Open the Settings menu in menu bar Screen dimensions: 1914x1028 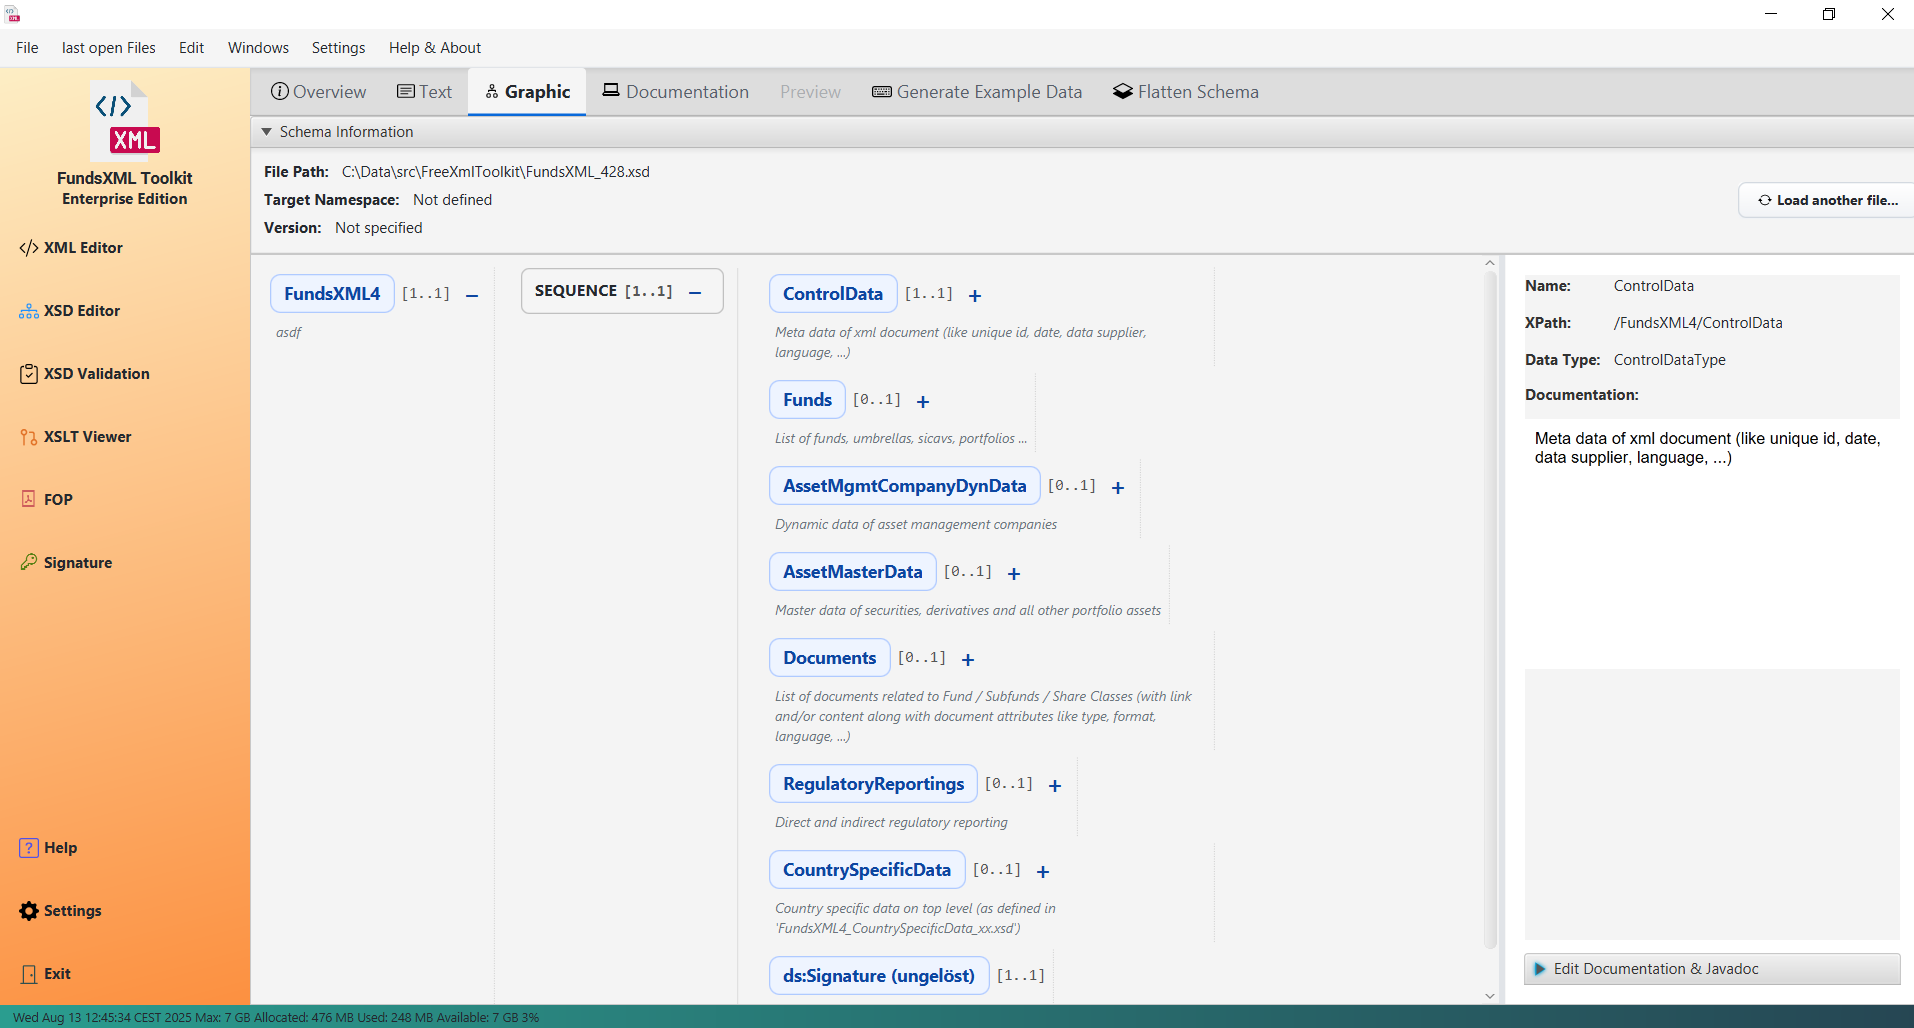pos(338,47)
